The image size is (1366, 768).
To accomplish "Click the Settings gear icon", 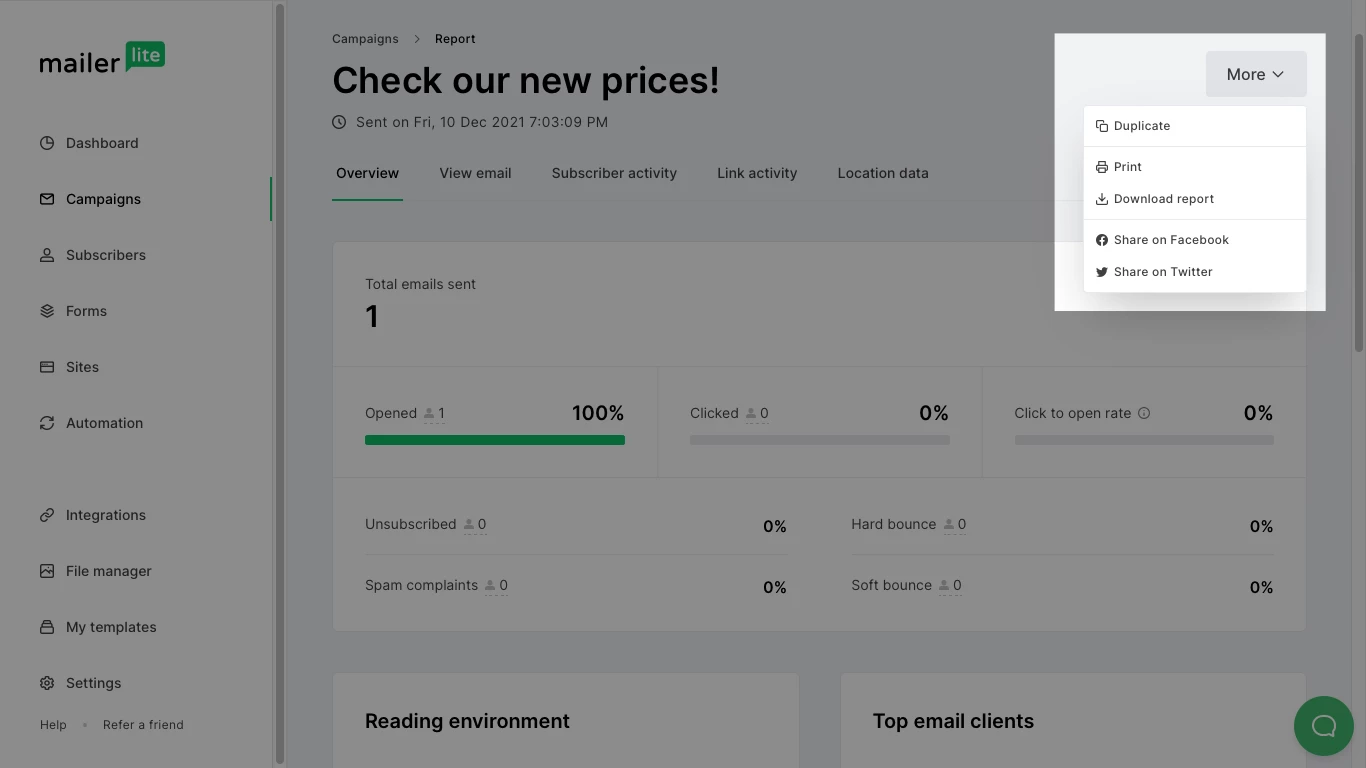I will point(47,683).
